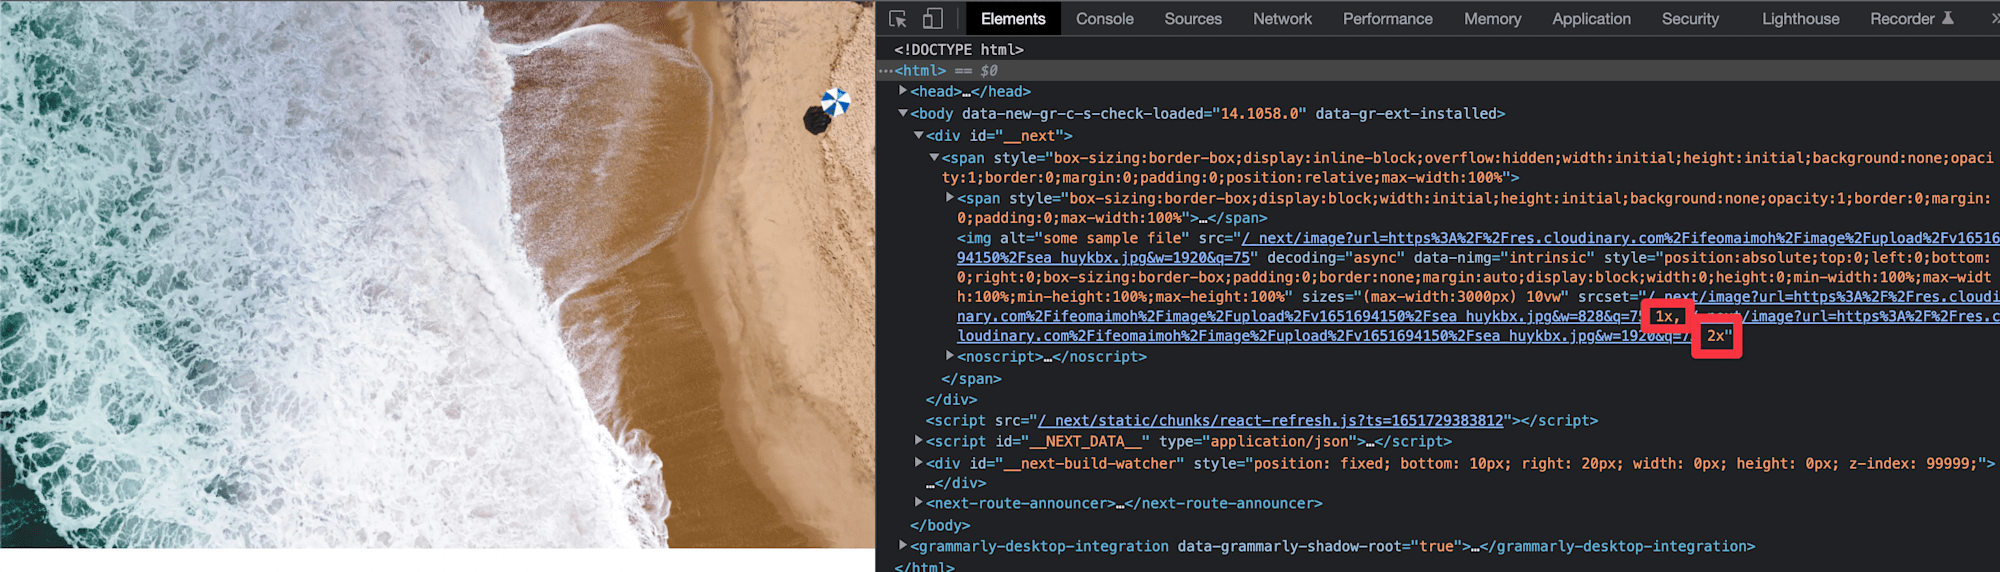The height and width of the screenshot is (572, 2000).
Task: Select the closing </span> tag row
Action: click(971, 379)
